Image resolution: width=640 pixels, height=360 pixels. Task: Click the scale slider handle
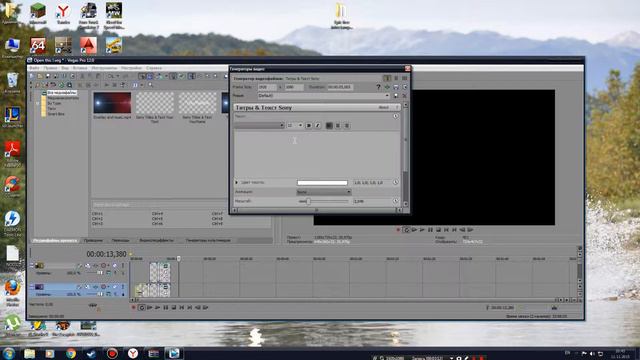(x=309, y=201)
